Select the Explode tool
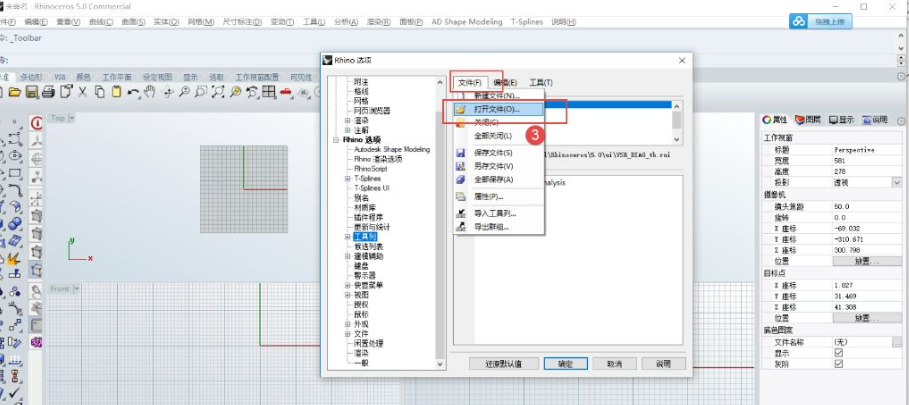The width and height of the screenshot is (909, 405). 15,257
